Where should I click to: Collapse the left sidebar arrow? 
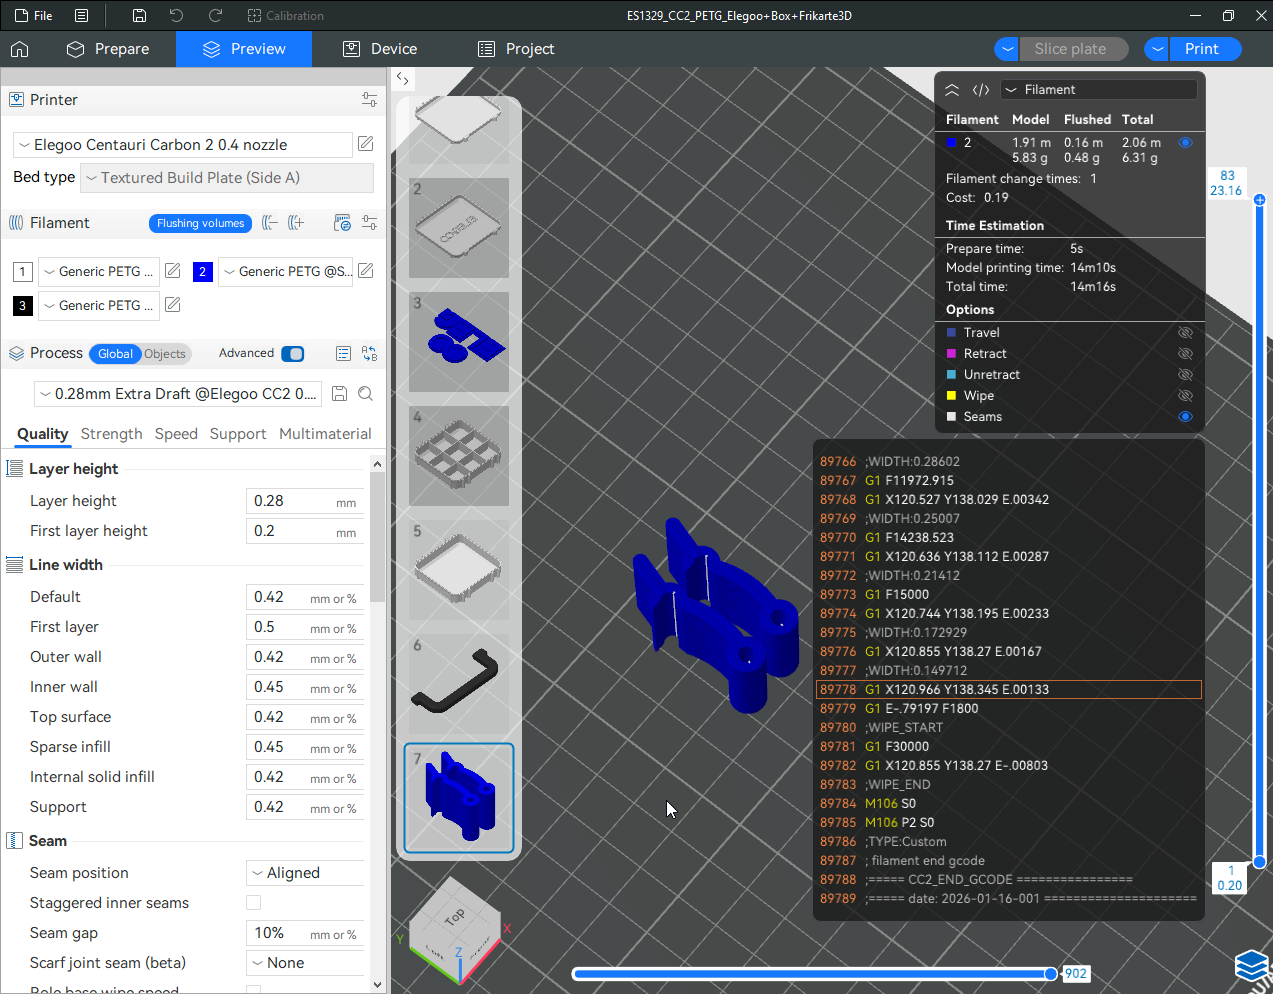[x=402, y=78]
